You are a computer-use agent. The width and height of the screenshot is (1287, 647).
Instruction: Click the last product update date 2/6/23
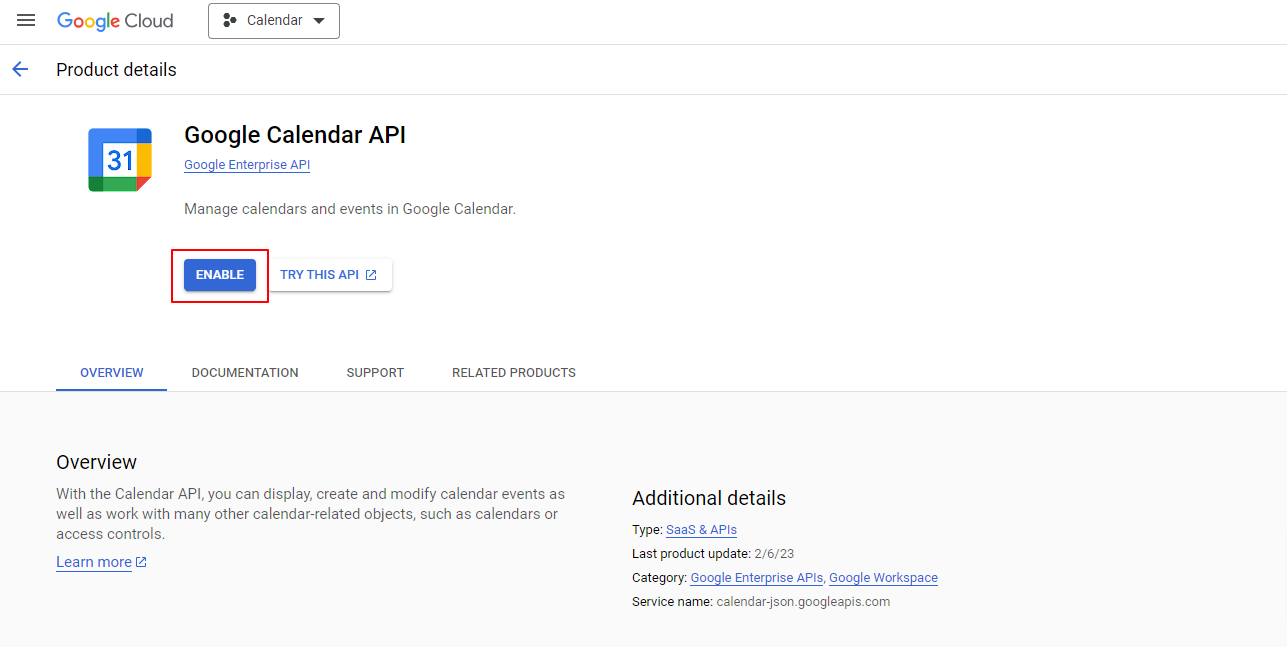[x=774, y=554]
